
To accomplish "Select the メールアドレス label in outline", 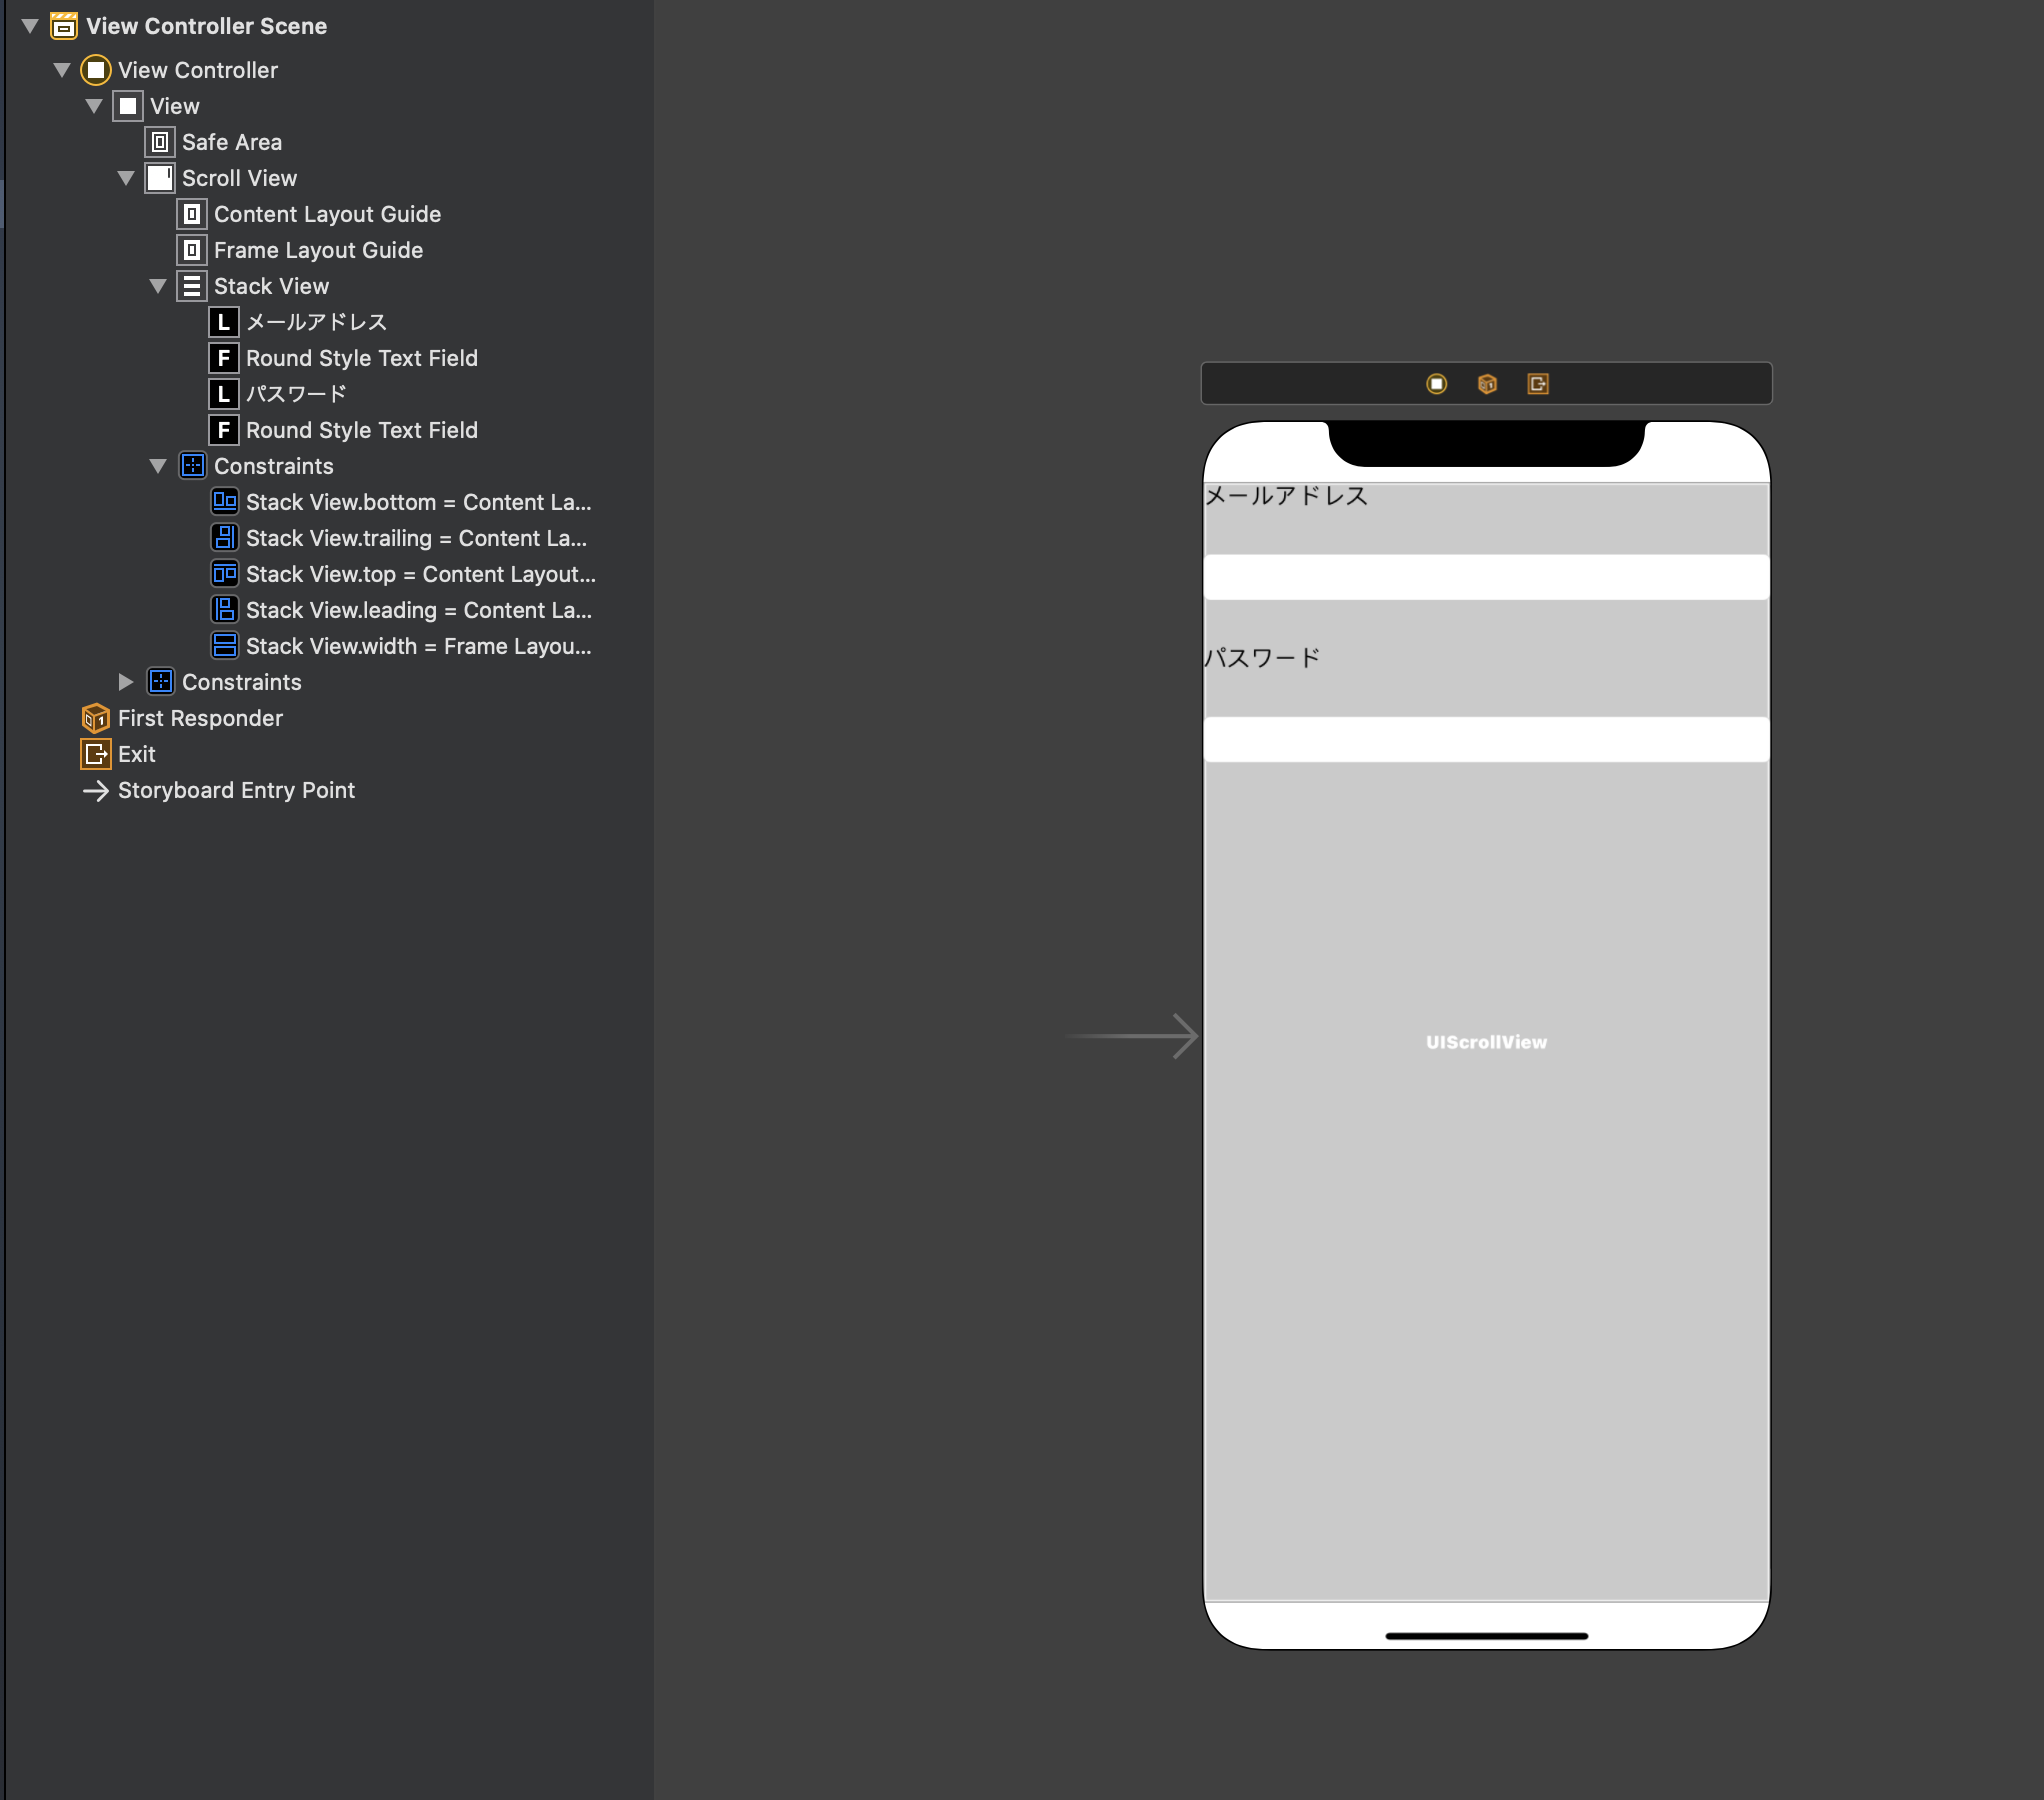I will point(315,322).
